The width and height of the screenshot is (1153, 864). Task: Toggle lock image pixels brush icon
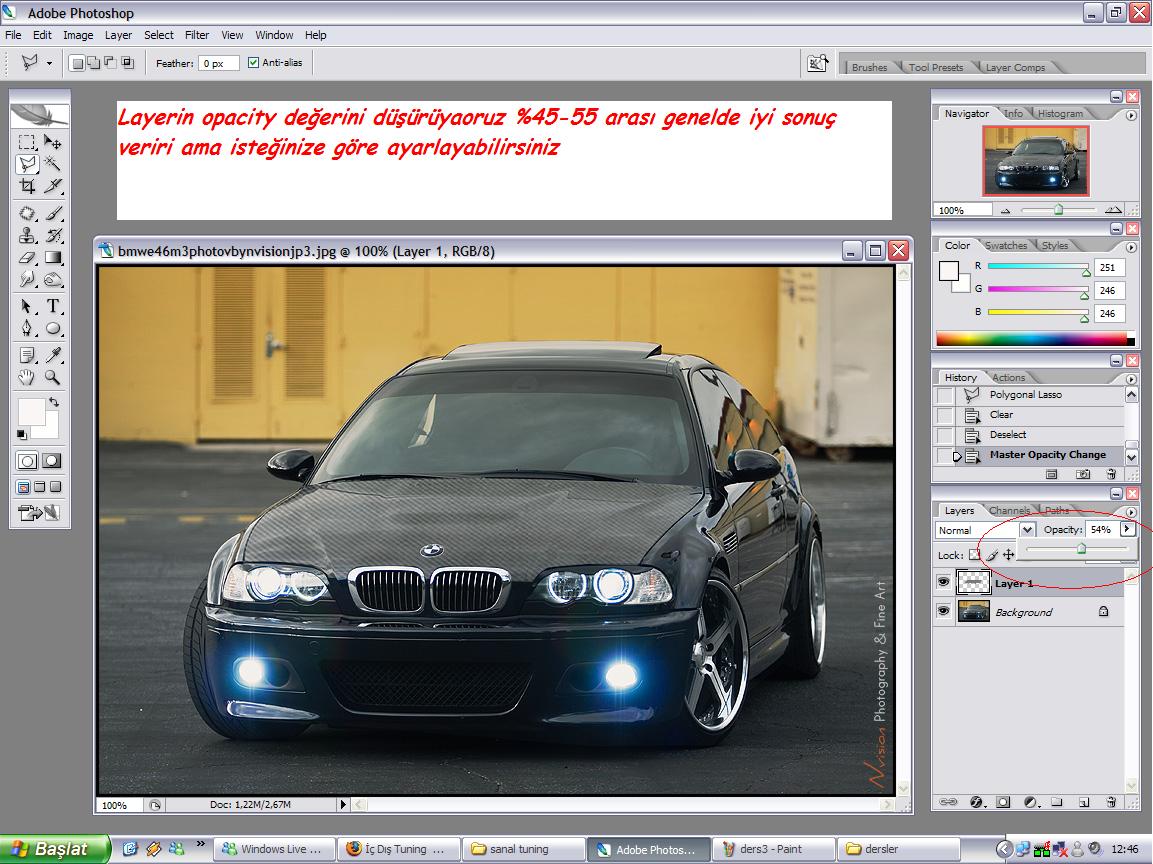pyautogui.click(x=992, y=554)
